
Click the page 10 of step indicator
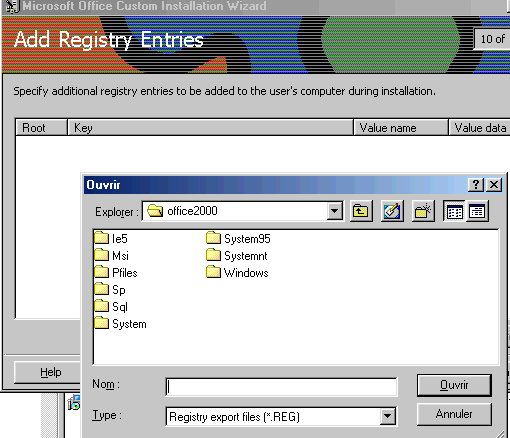coord(492,39)
